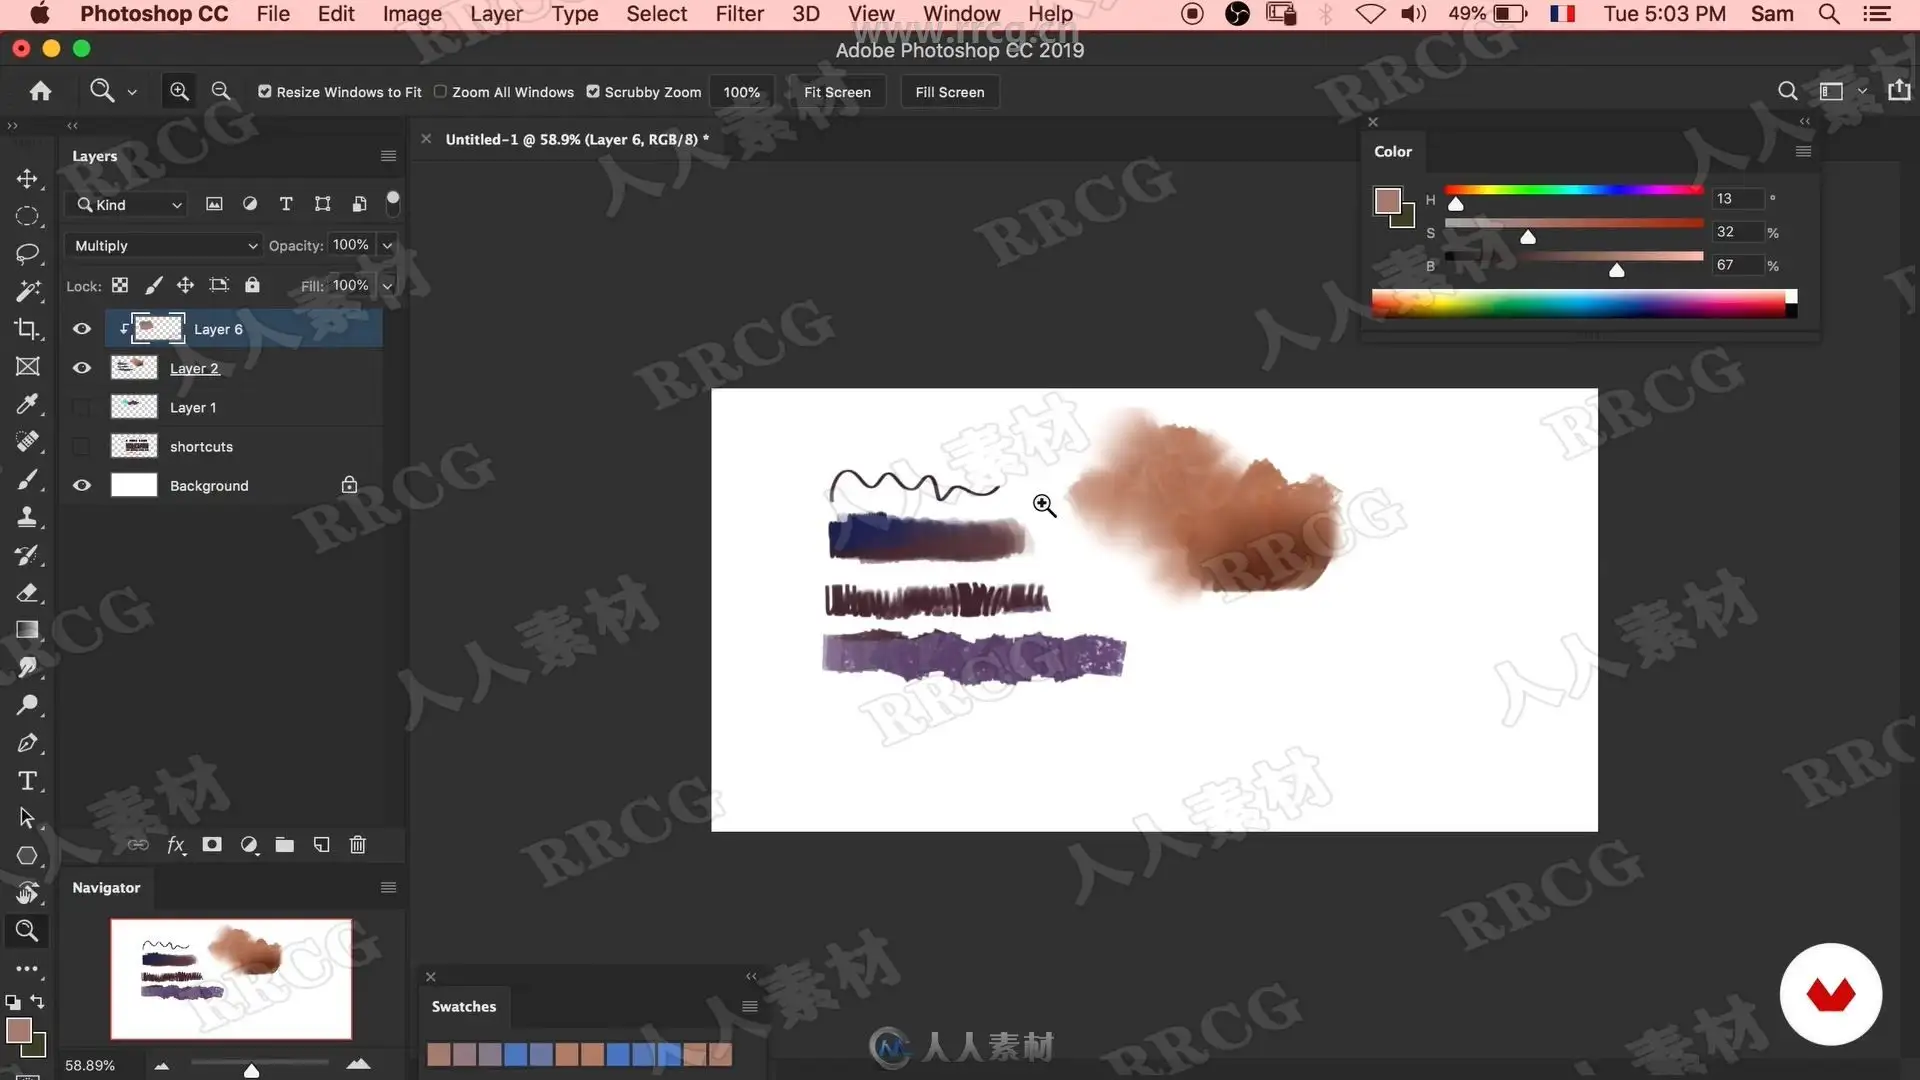Click the Crop tool icon
This screenshot has height=1080, width=1920.
27,329
